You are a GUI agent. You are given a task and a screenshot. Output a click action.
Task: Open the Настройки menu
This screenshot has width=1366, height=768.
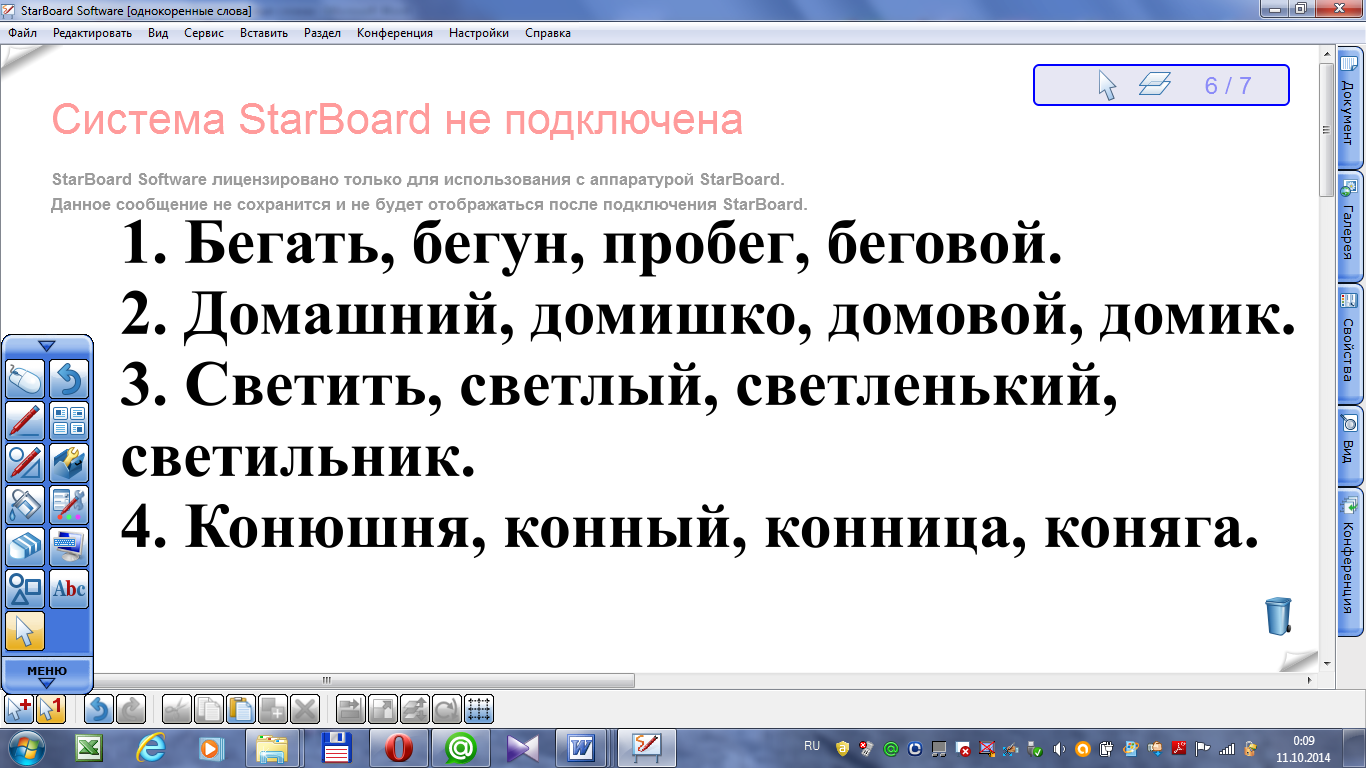coord(479,33)
